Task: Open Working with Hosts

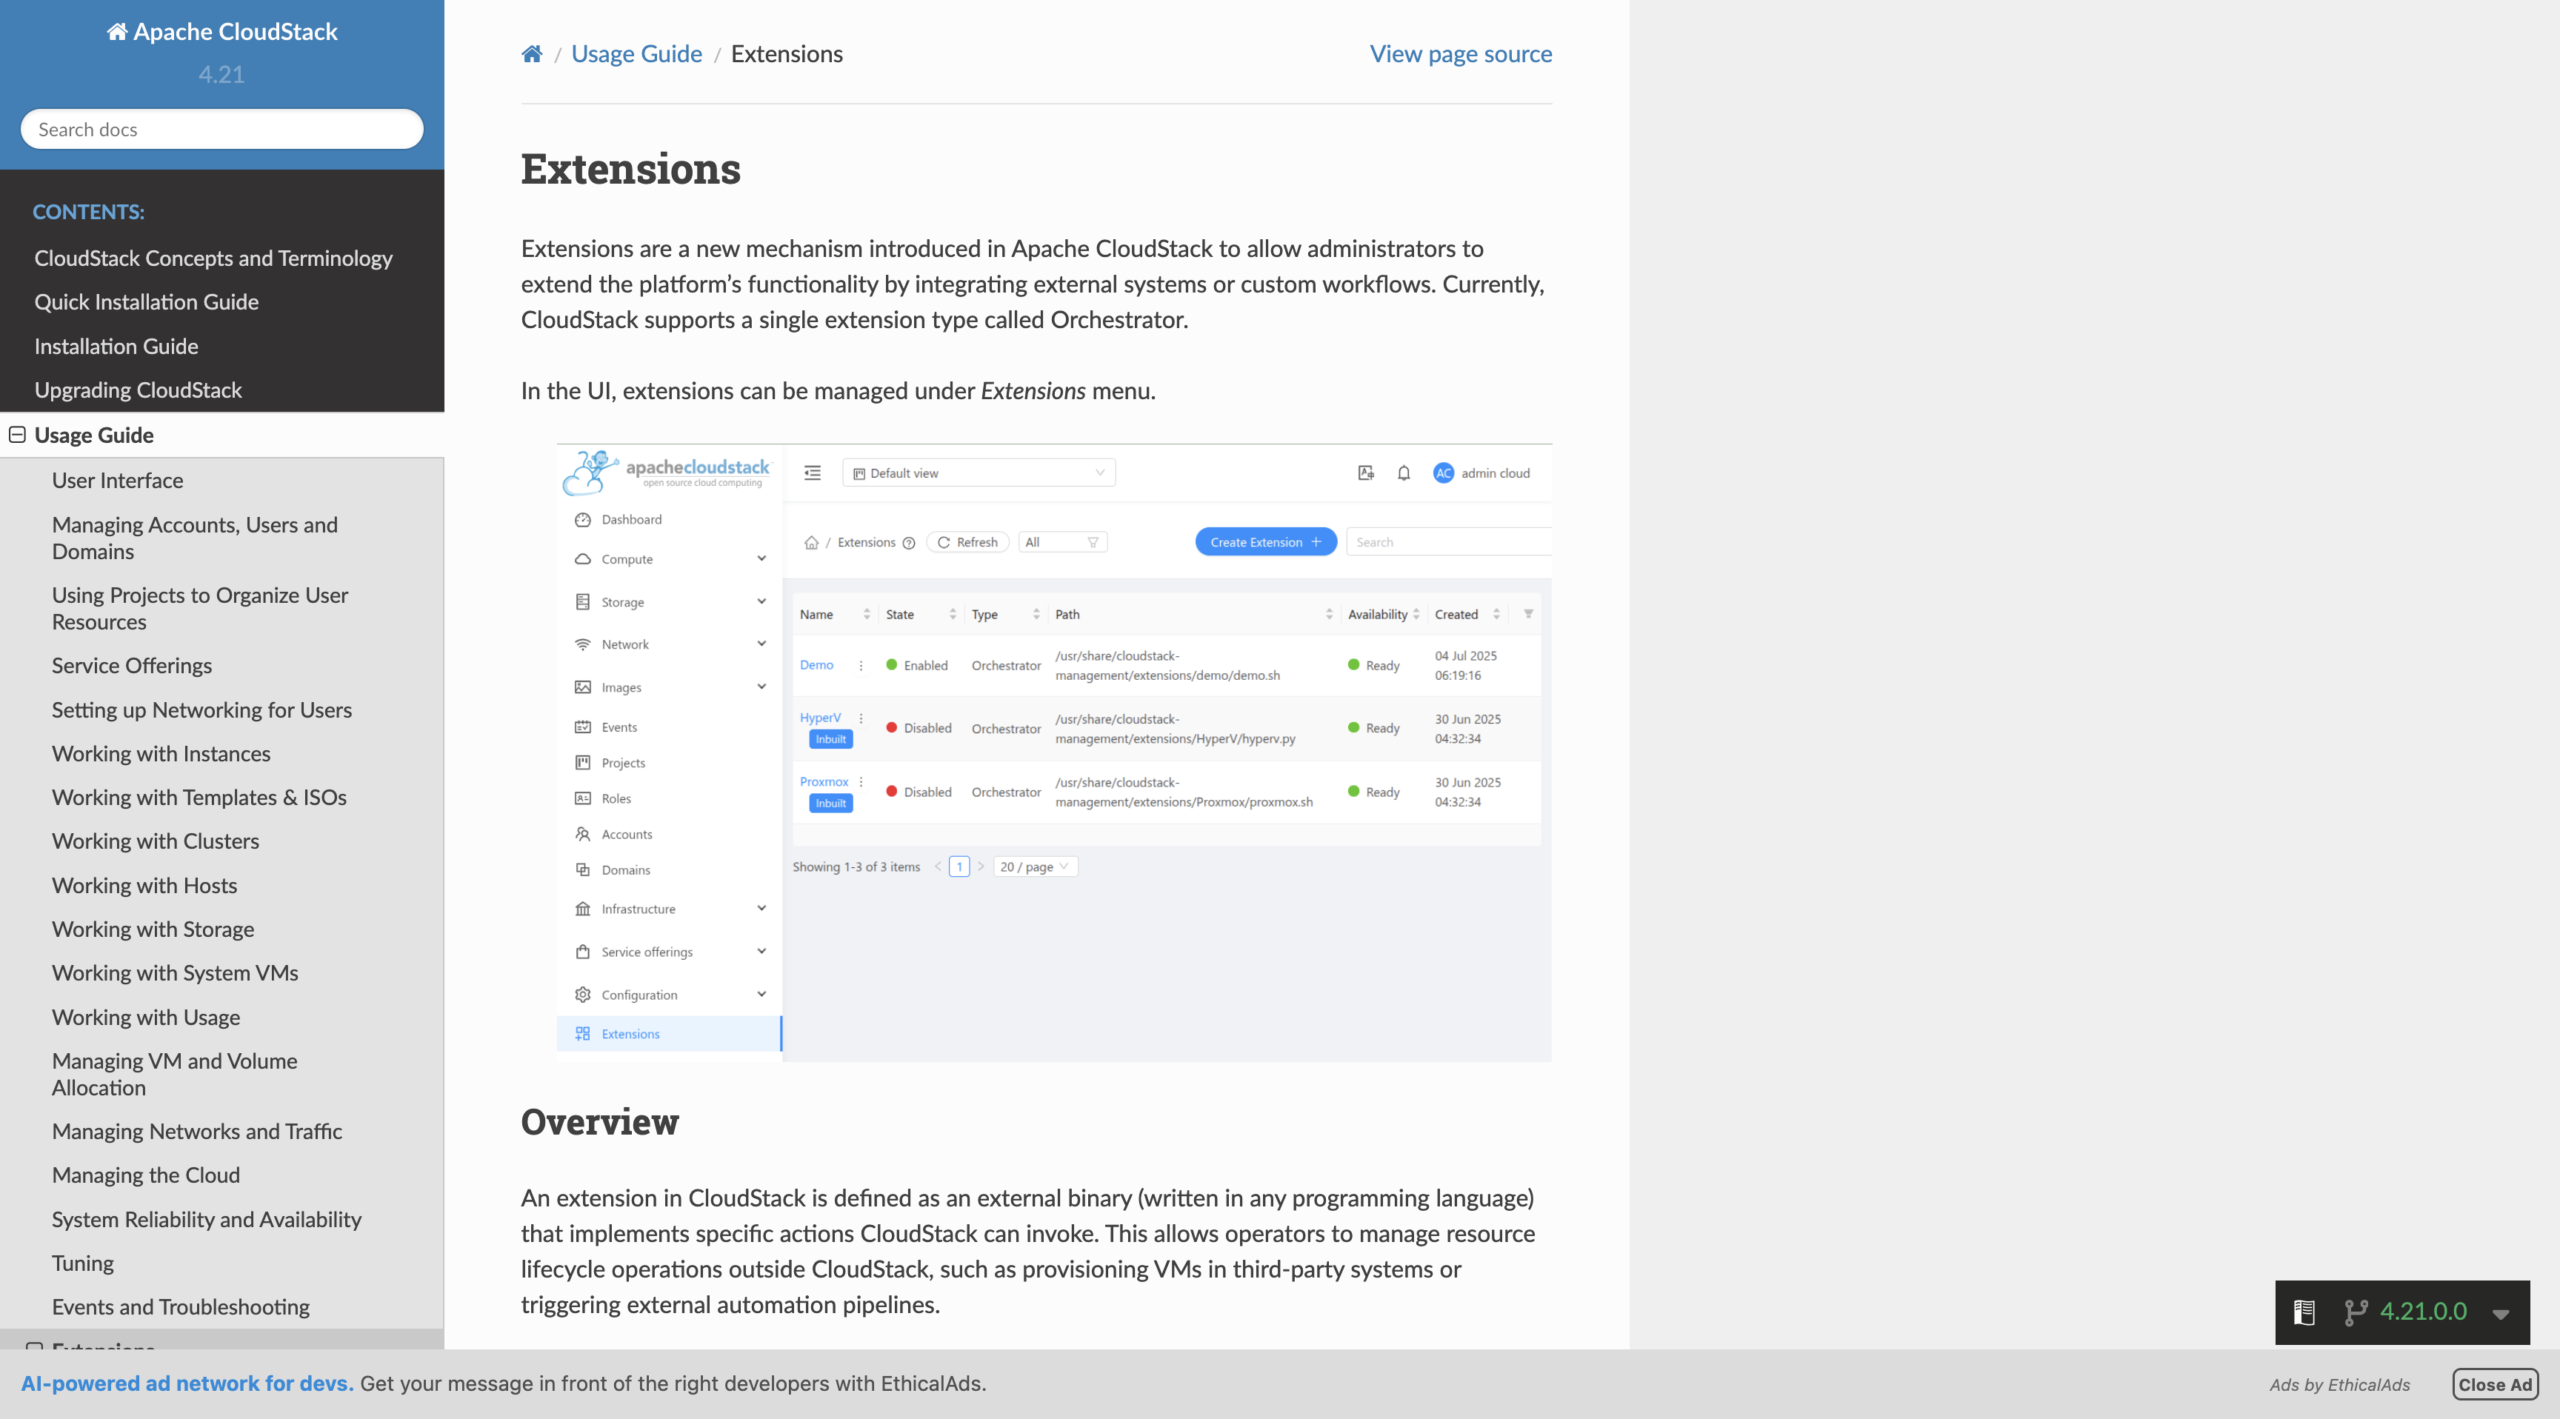Action: click(144, 886)
